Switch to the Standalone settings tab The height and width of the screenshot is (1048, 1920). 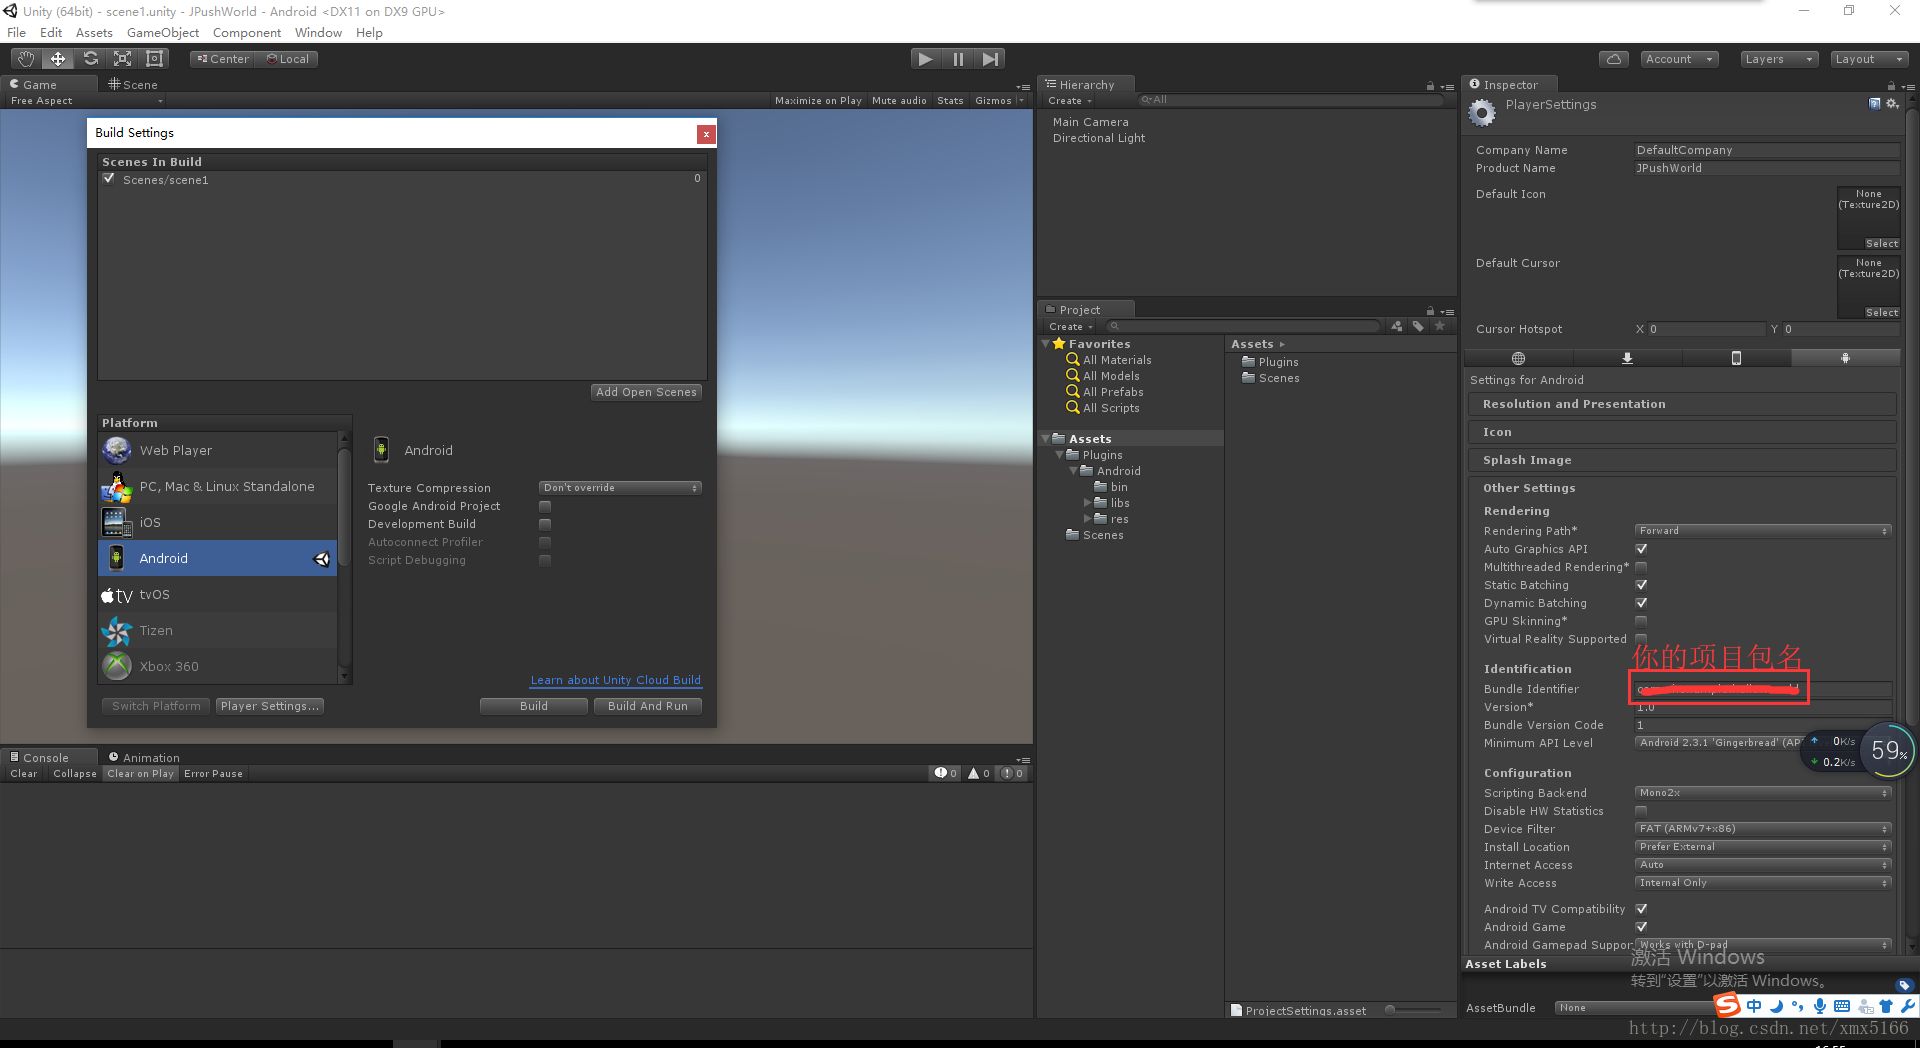pos(1627,358)
